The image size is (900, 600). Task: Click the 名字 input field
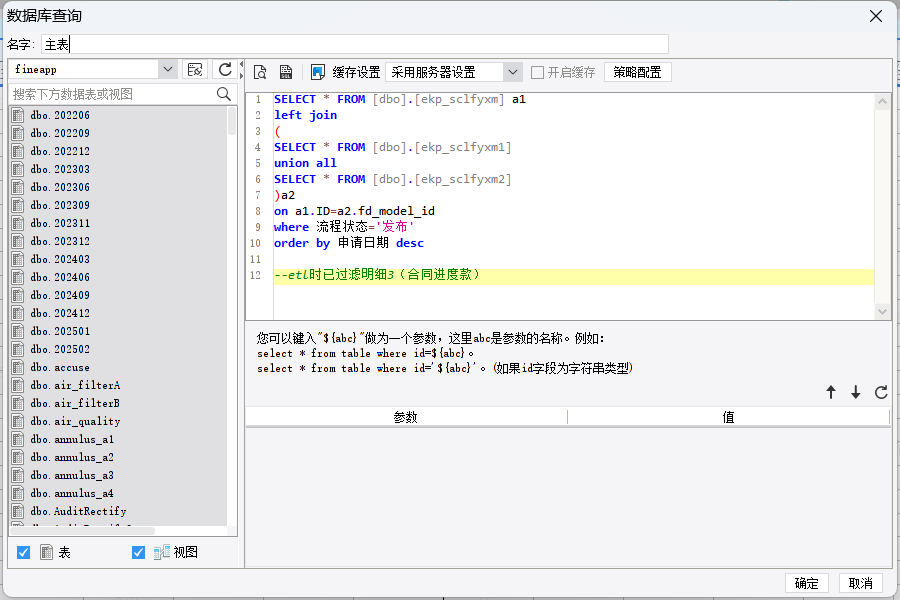pos(355,44)
